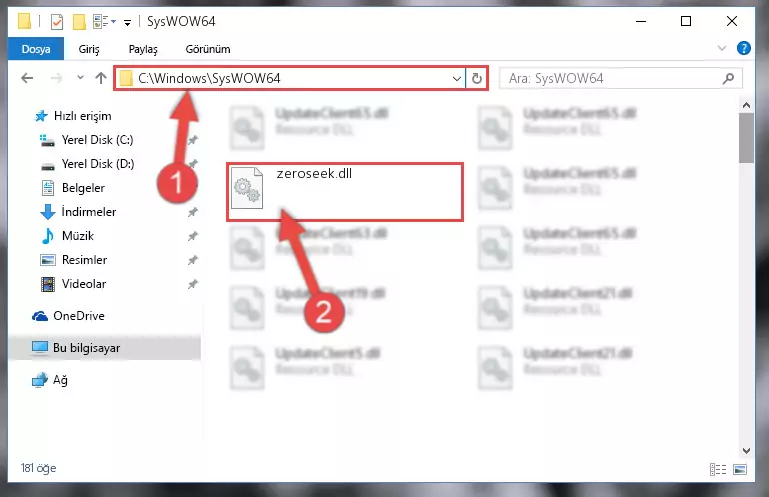Image resolution: width=769 pixels, height=497 pixels.
Task: Click the back navigation arrow
Action: 27,78
